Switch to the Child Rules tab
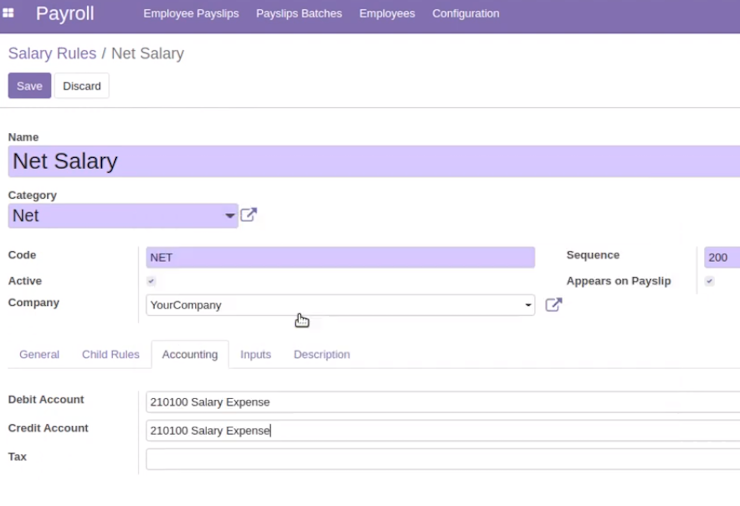 tap(110, 354)
